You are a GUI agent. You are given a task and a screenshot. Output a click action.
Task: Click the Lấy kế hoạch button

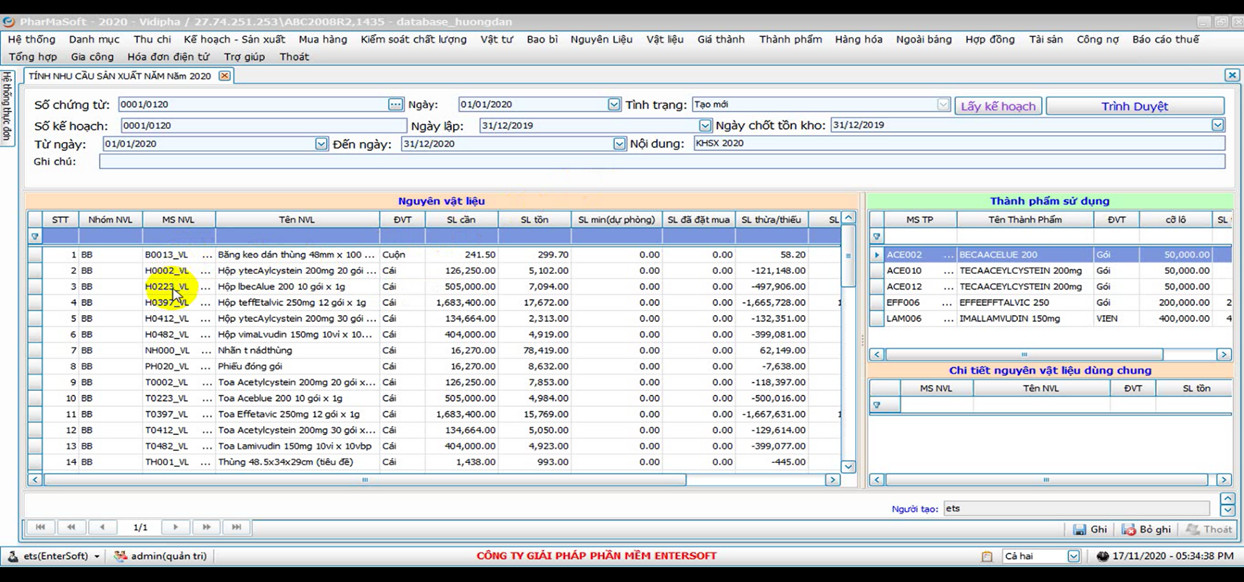click(998, 106)
